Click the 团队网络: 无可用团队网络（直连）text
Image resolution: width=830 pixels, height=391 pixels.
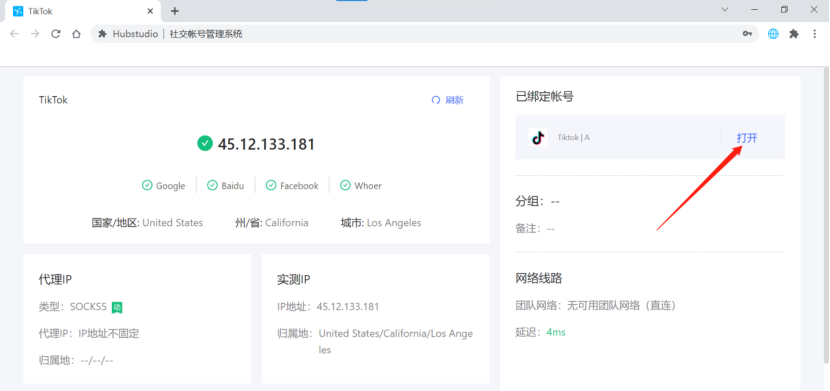596,305
